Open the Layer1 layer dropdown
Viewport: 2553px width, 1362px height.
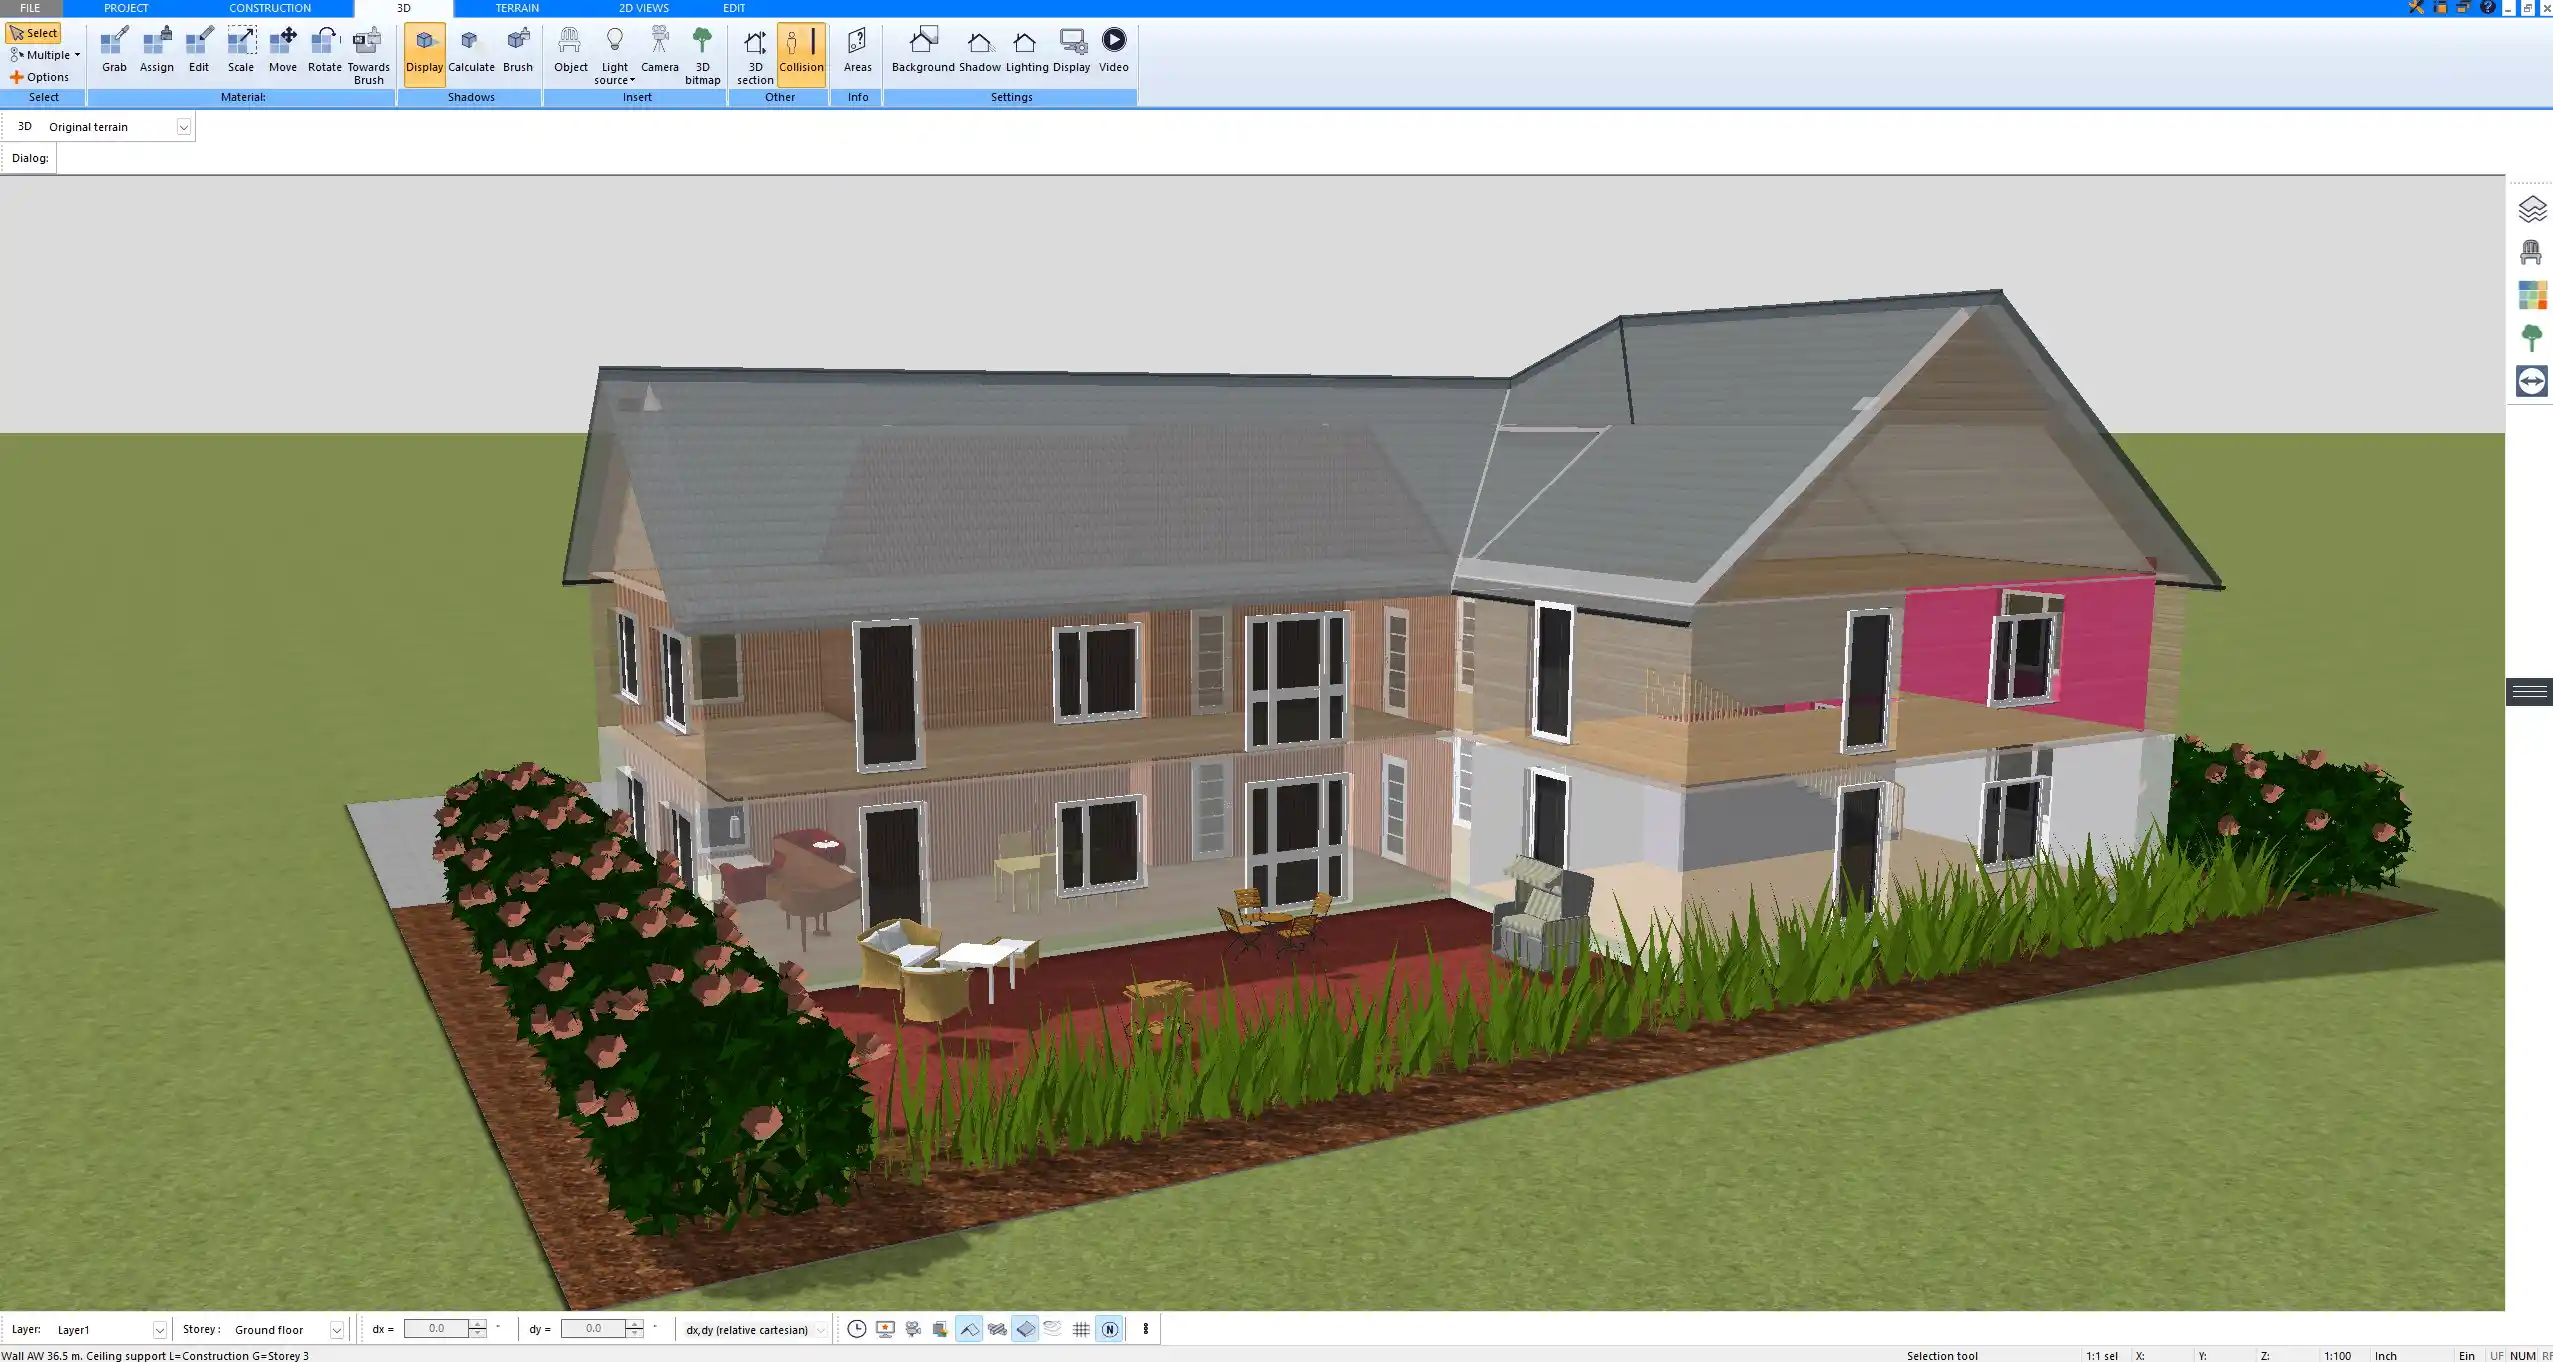[159, 1330]
